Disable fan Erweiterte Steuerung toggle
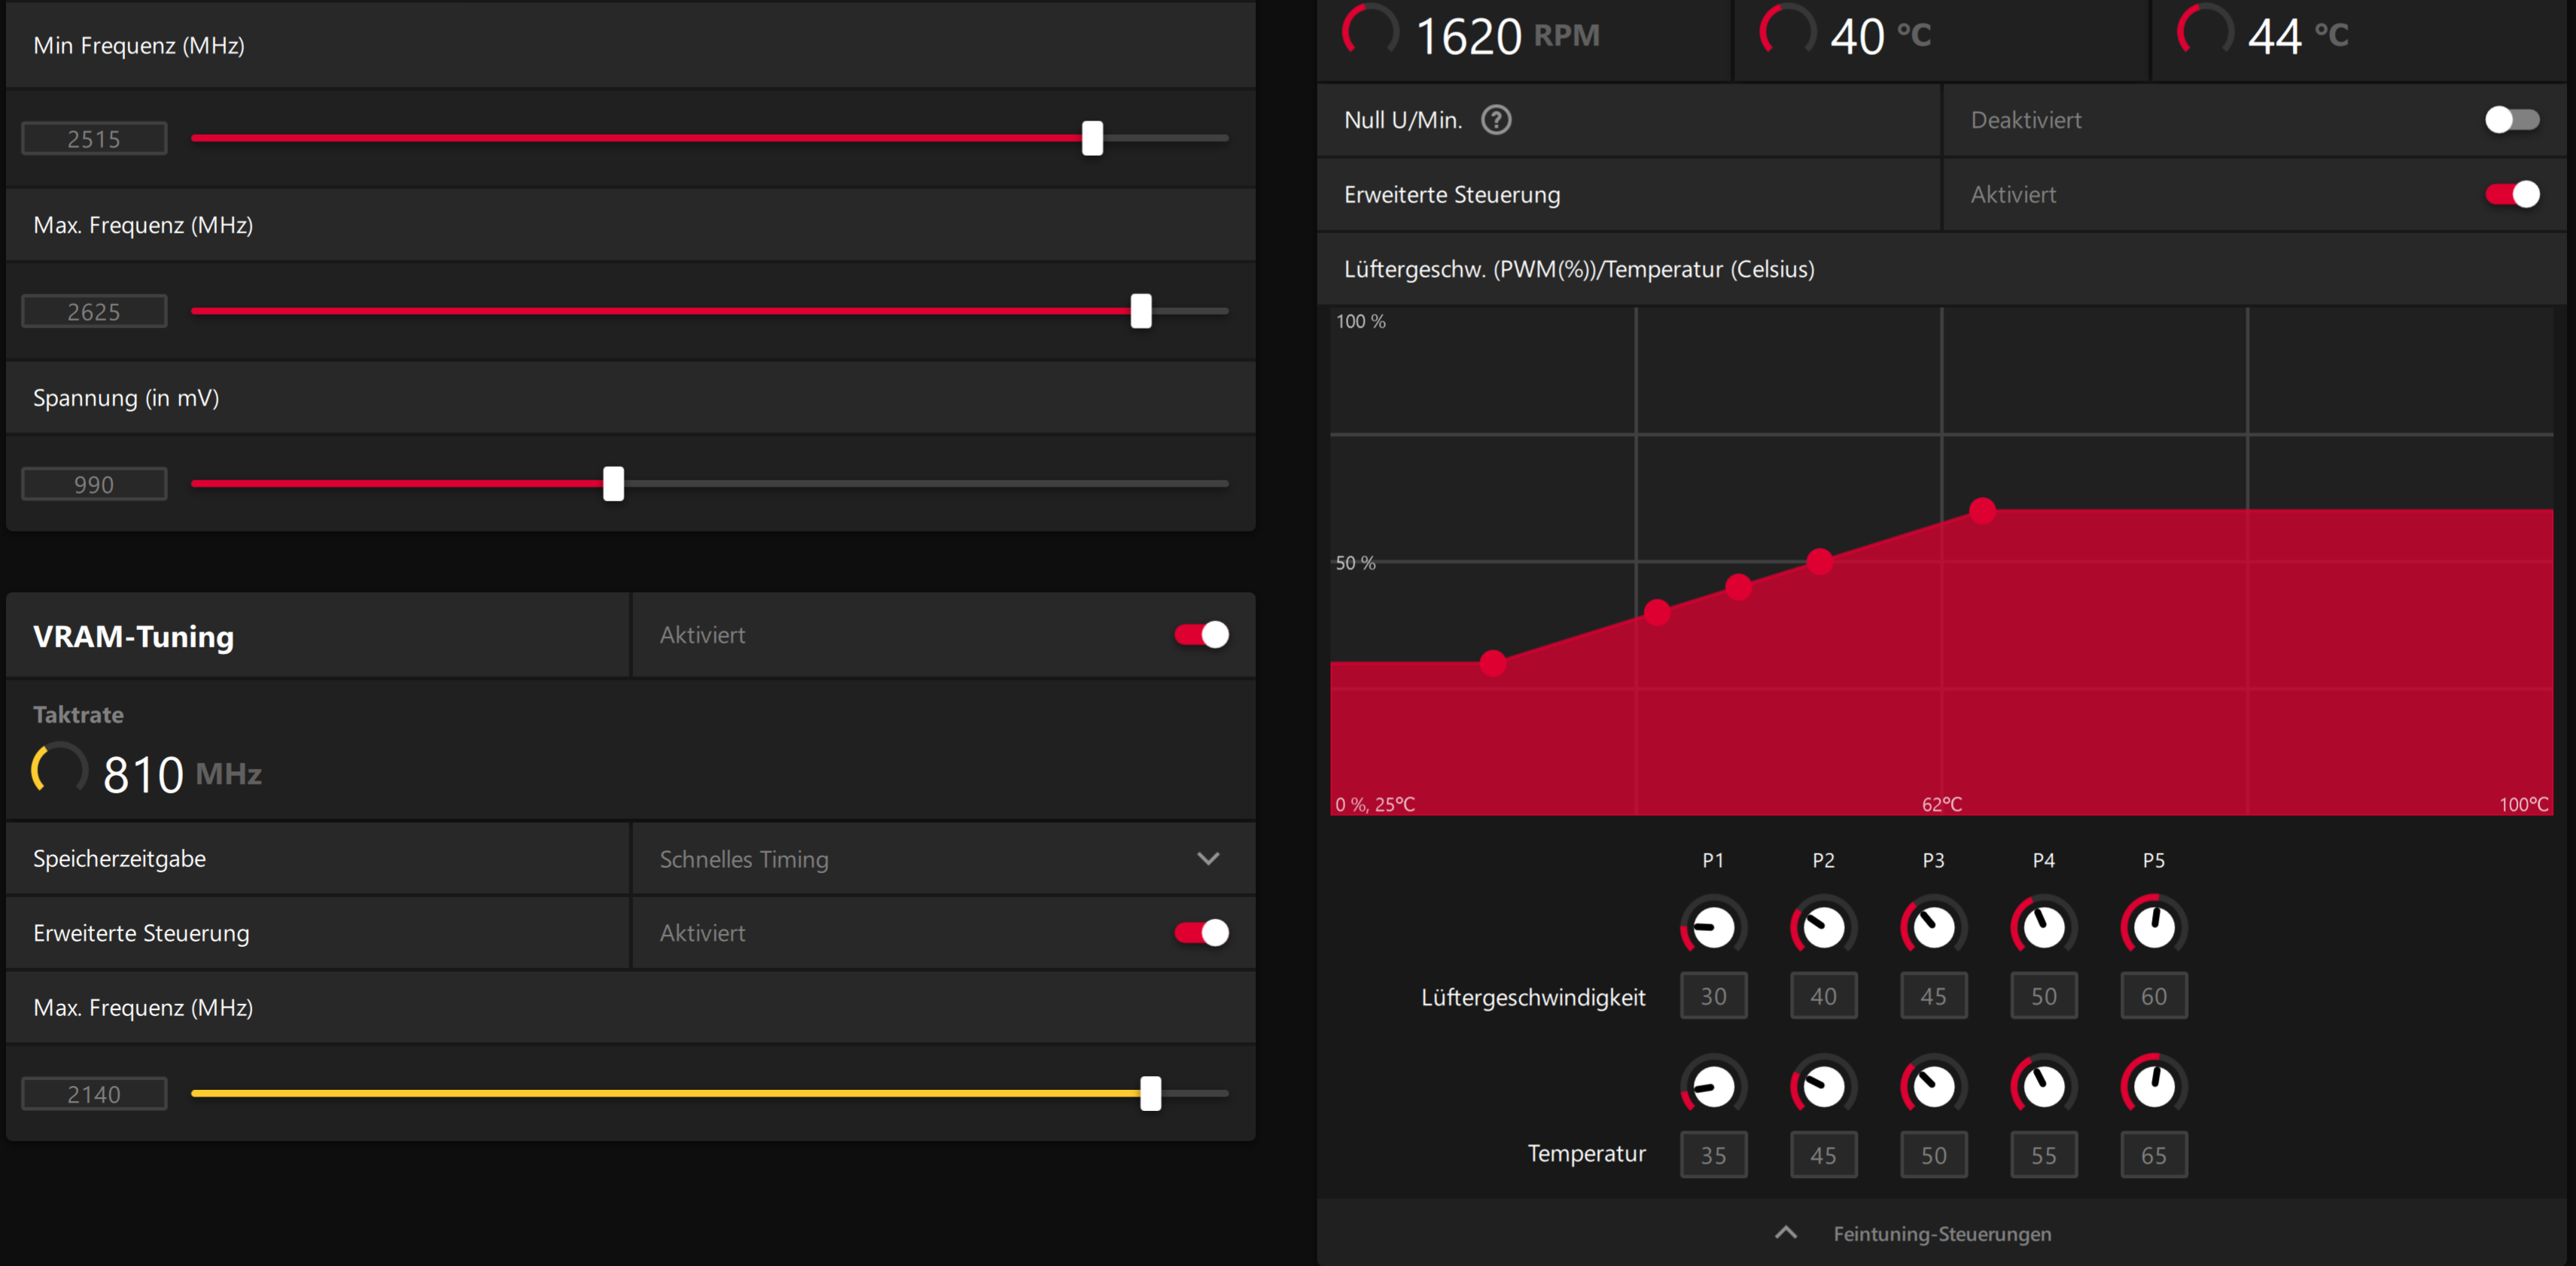This screenshot has width=2576, height=1266. 2511,194
